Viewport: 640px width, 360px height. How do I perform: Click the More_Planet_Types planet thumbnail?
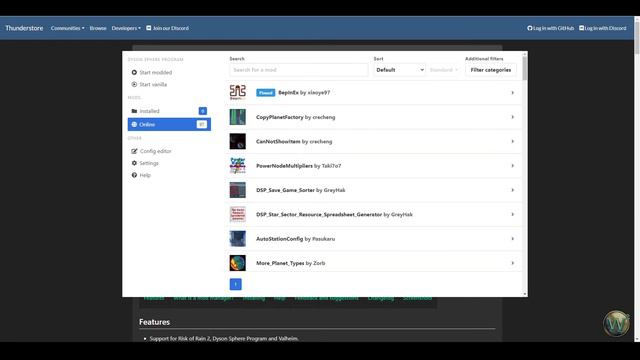(238, 263)
